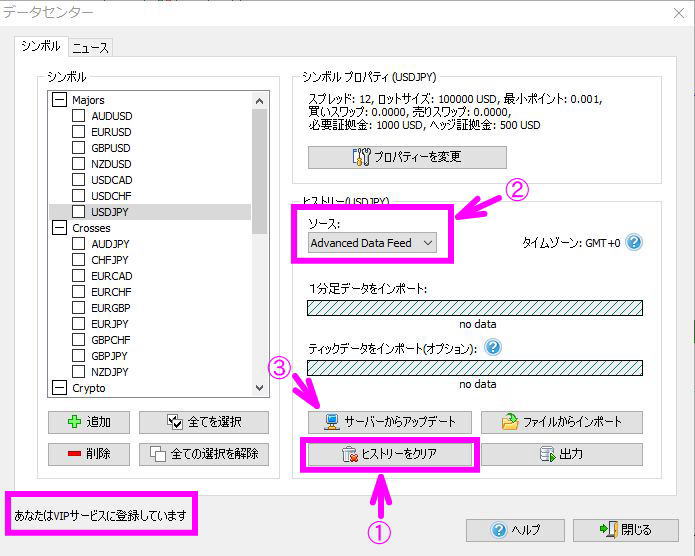Check the NZDUSD checkbox
Screen dimensions: 695x556
tap(78, 164)
